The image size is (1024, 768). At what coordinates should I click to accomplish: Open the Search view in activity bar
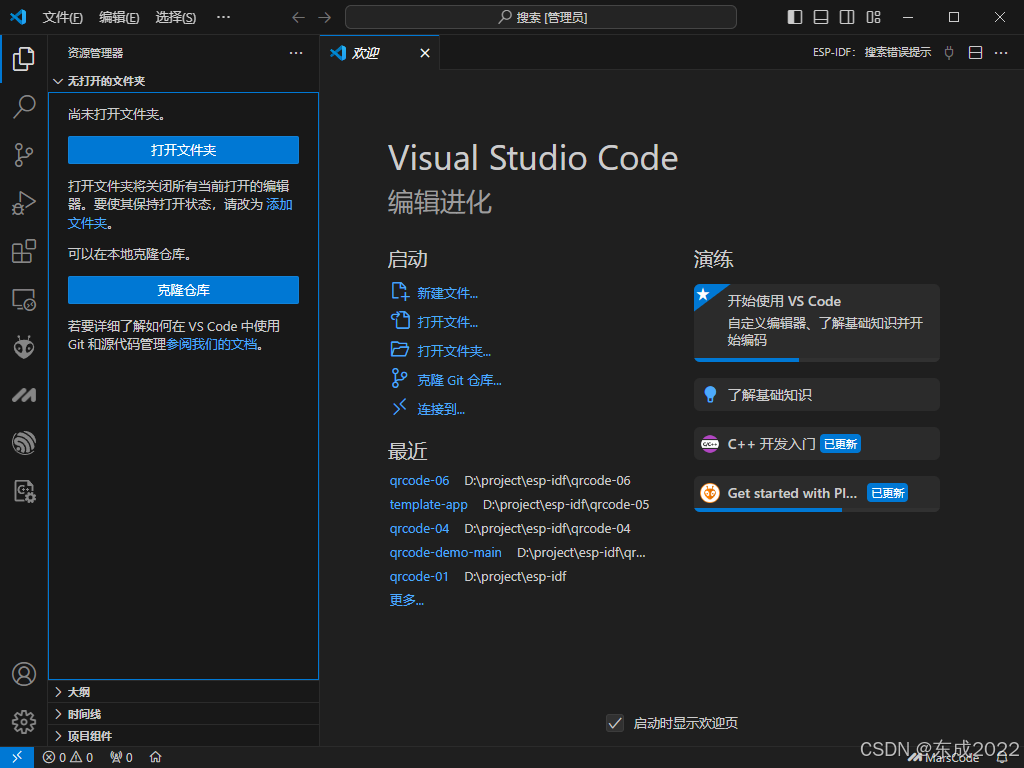point(24,106)
